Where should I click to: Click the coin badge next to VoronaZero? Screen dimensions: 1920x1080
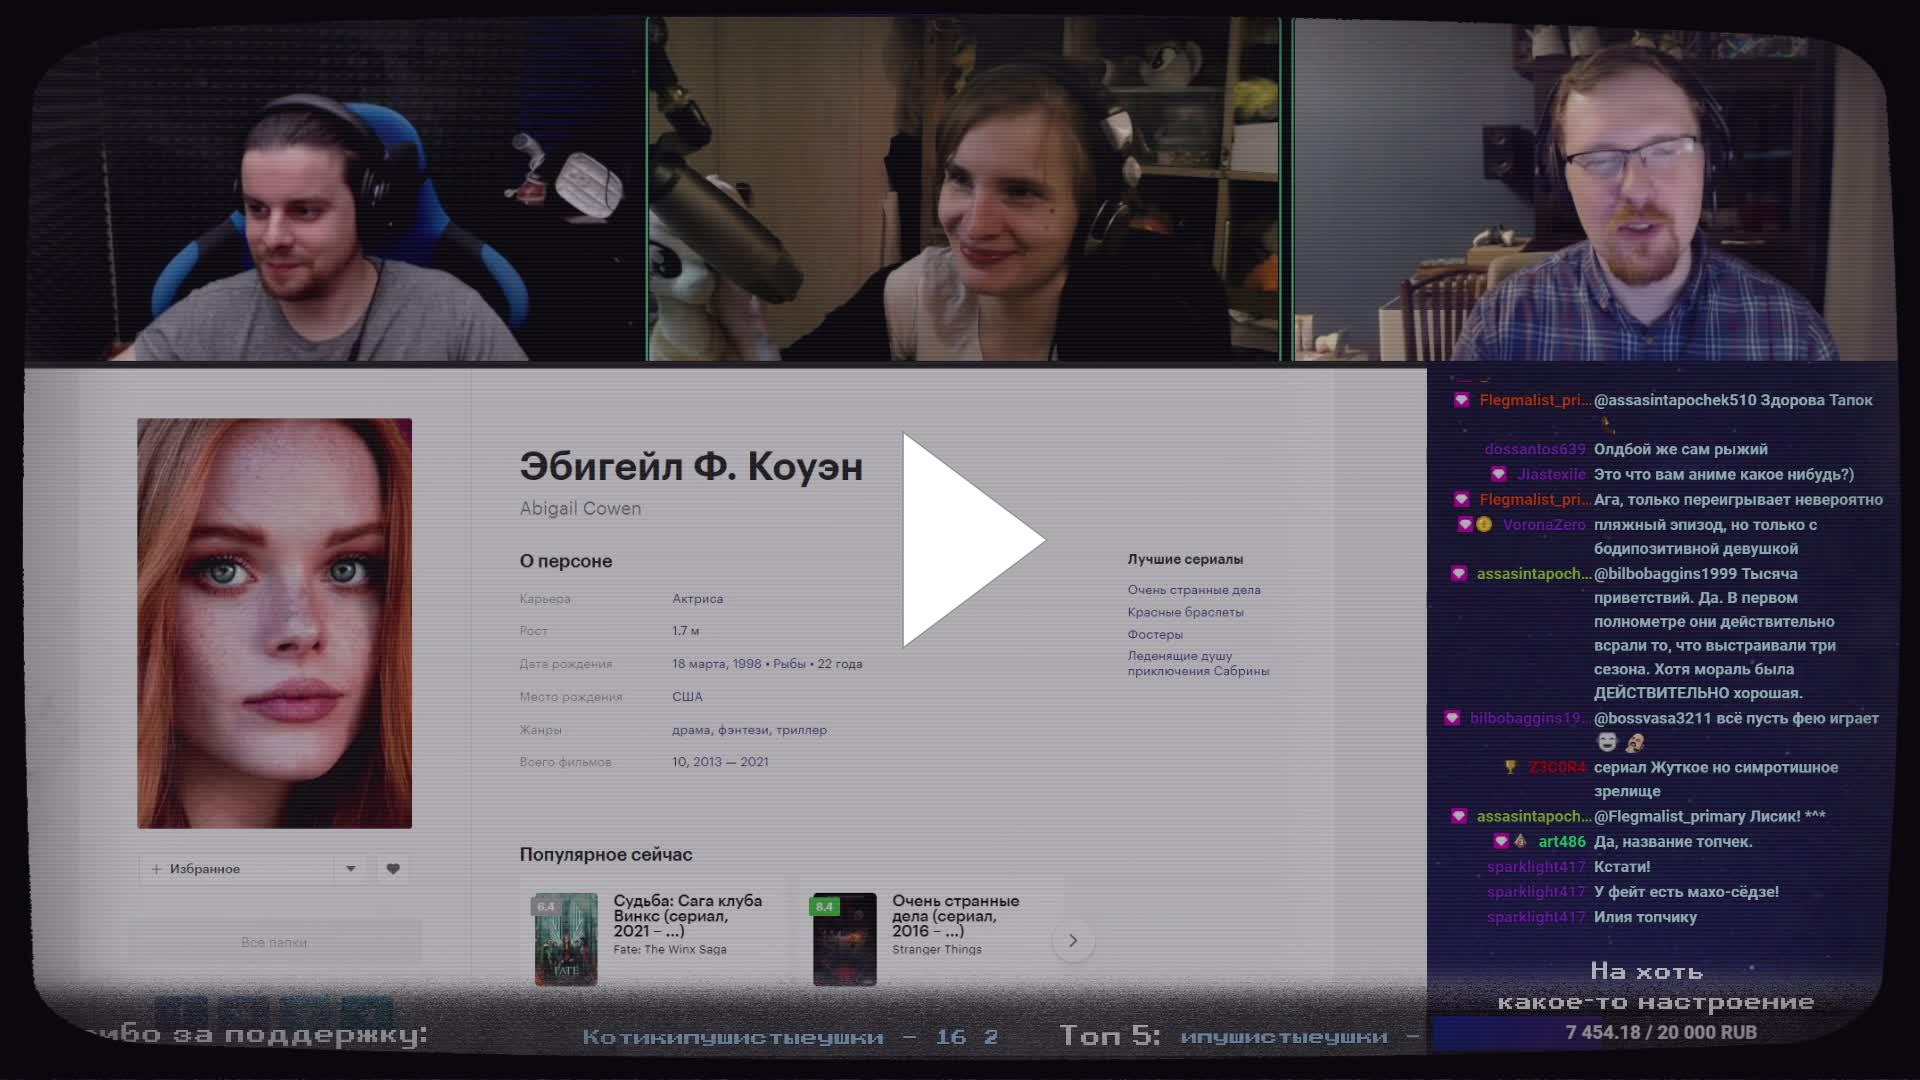[1484, 524]
